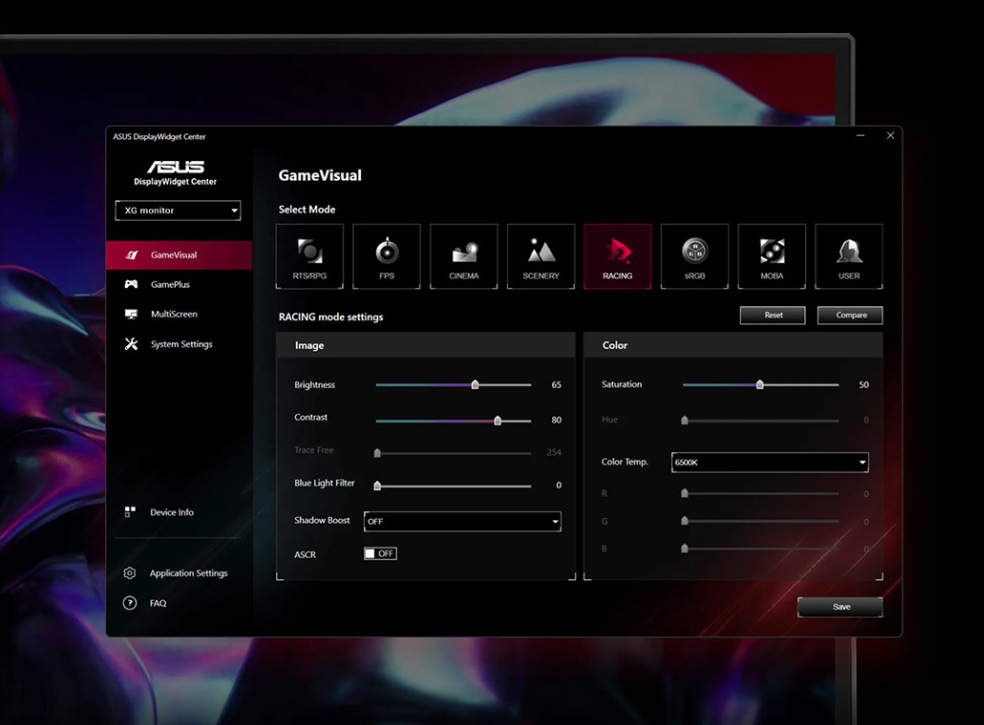Click the RACING mode settings heading
Image resolution: width=984 pixels, height=725 pixels.
(331, 317)
